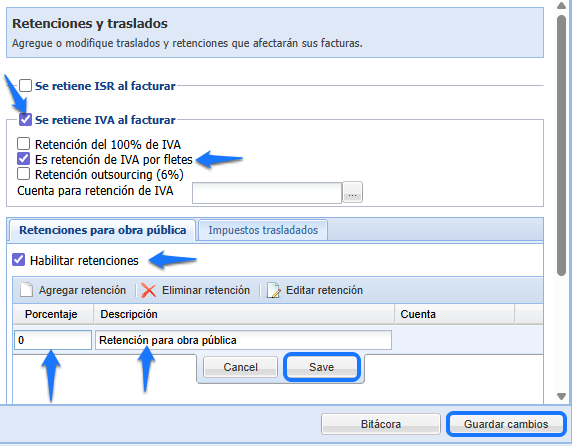Enable Se retiene ISR al facturar

(x=25, y=86)
